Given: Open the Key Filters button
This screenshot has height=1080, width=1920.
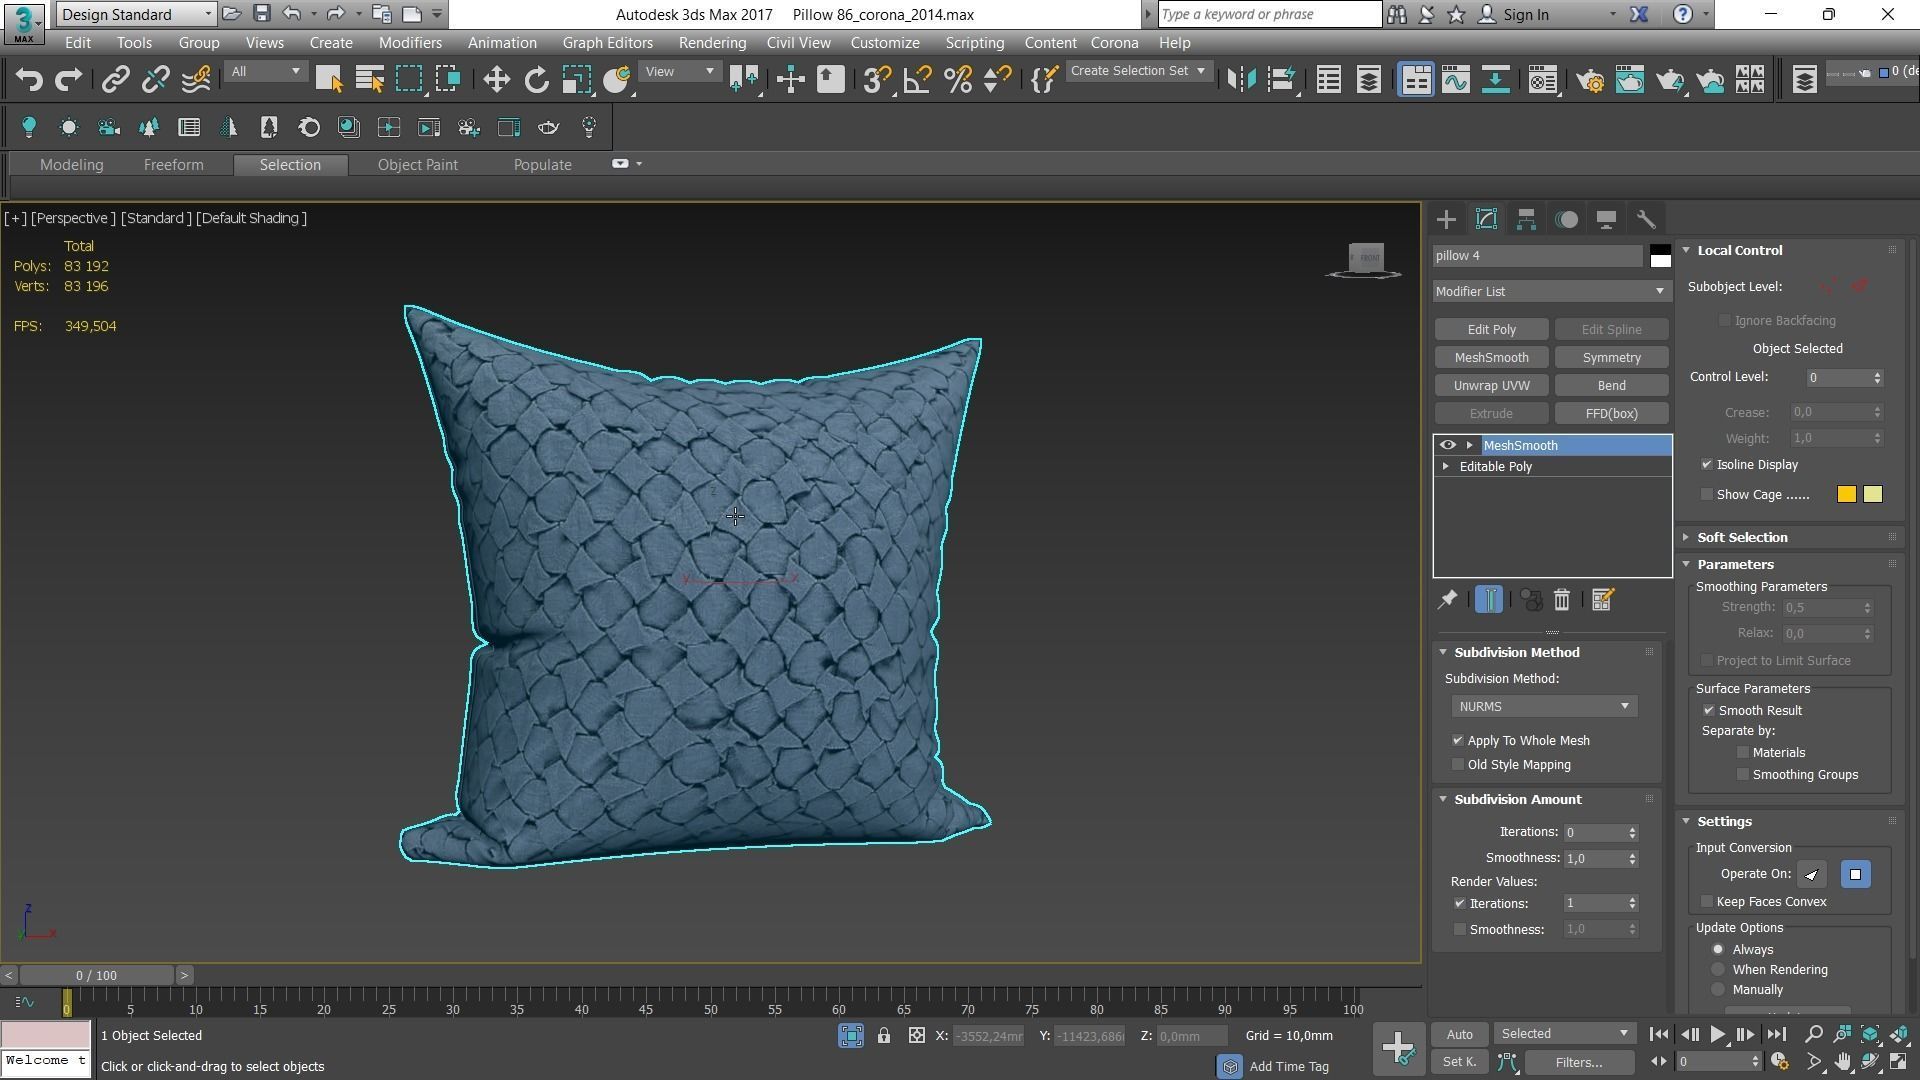Looking at the screenshot, I should click(1578, 1063).
